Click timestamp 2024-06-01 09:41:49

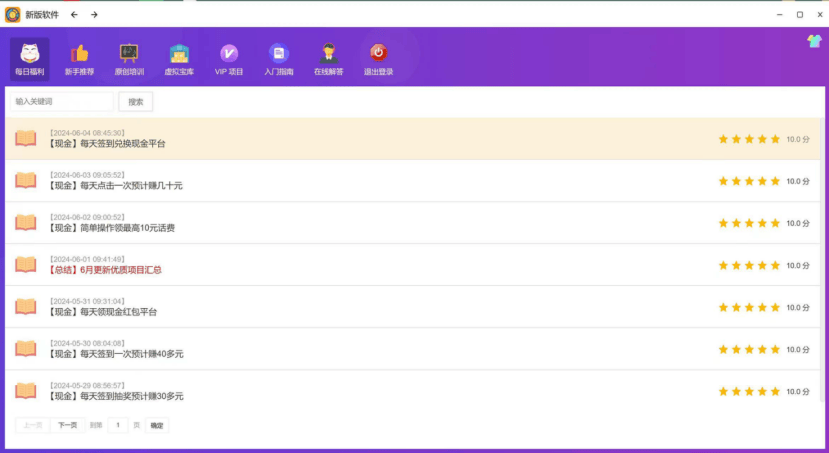point(87,259)
